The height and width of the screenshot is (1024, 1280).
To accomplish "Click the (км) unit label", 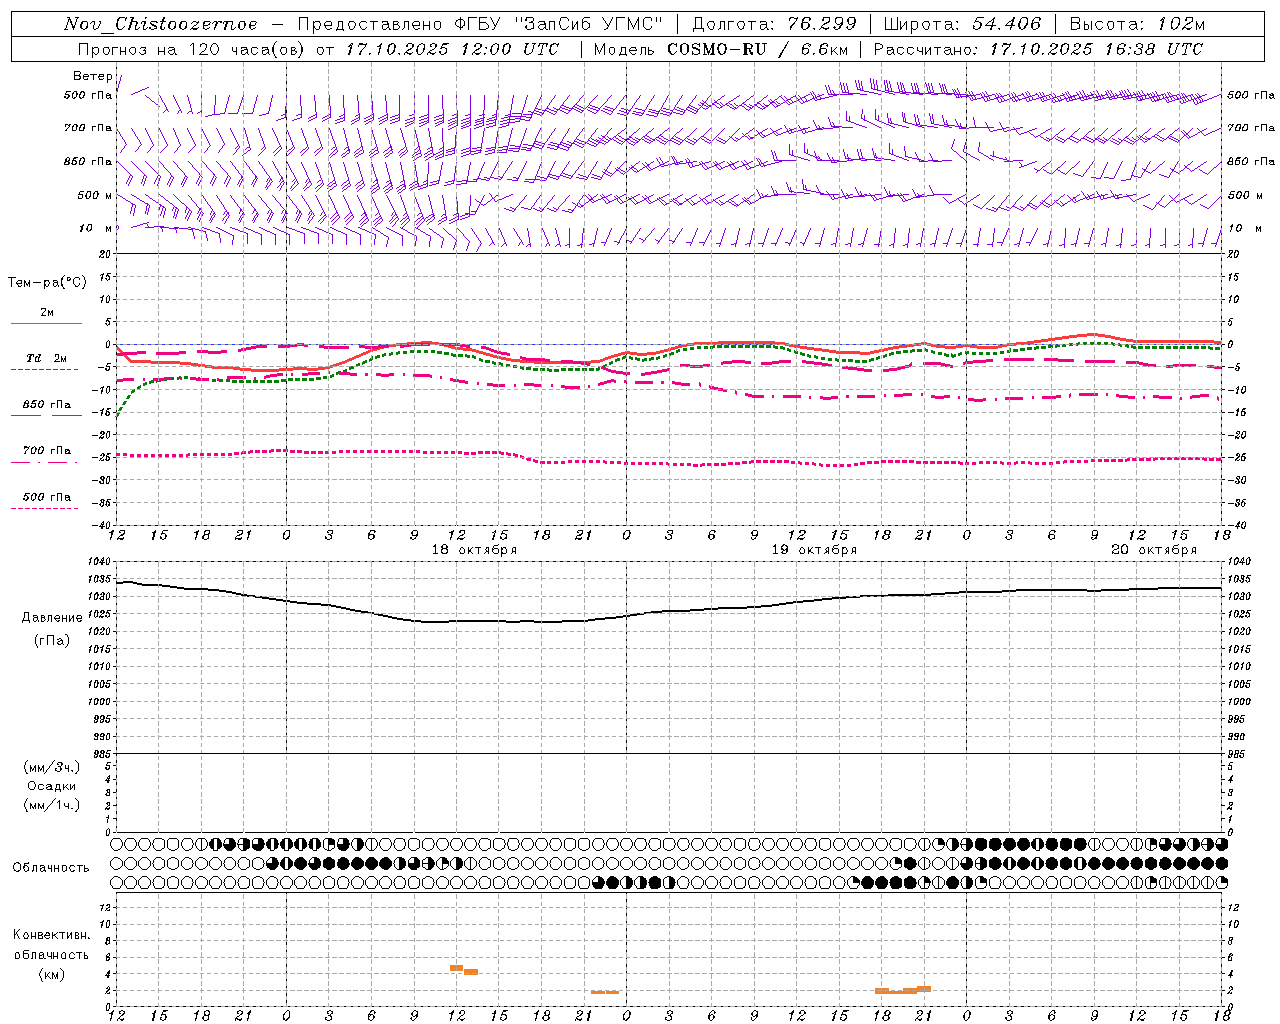I will point(51,974).
